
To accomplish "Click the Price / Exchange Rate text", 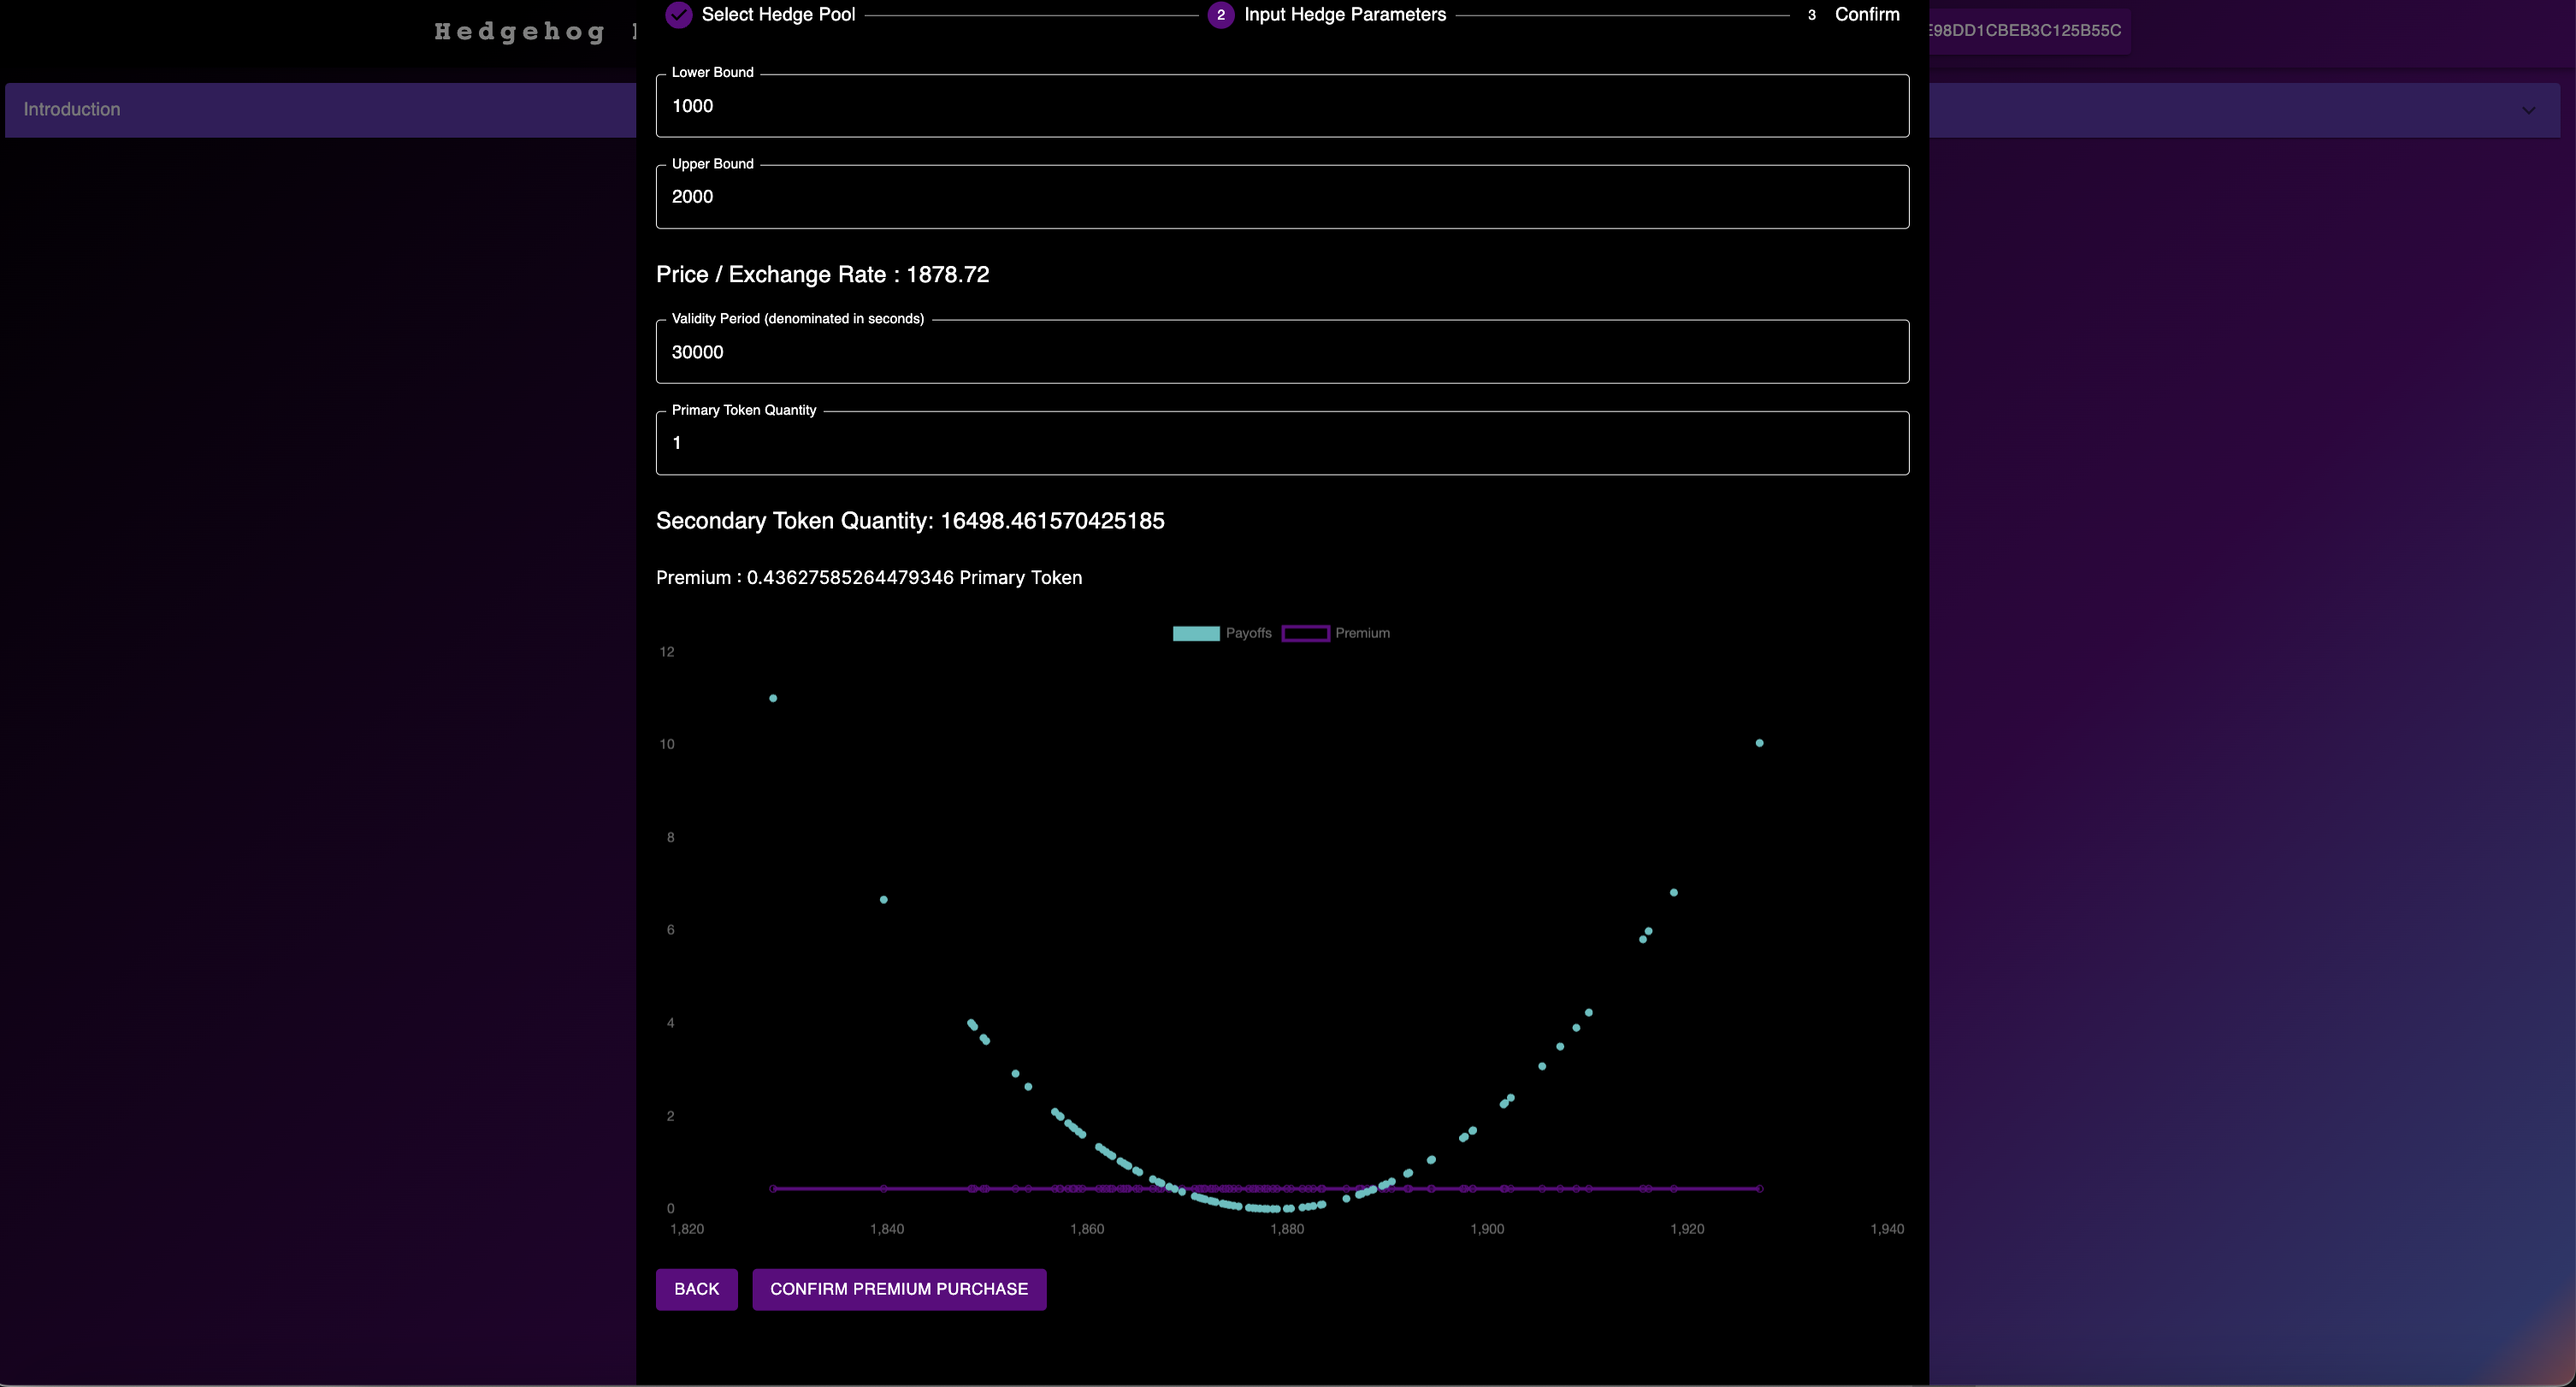I will click(x=822, y=275).
